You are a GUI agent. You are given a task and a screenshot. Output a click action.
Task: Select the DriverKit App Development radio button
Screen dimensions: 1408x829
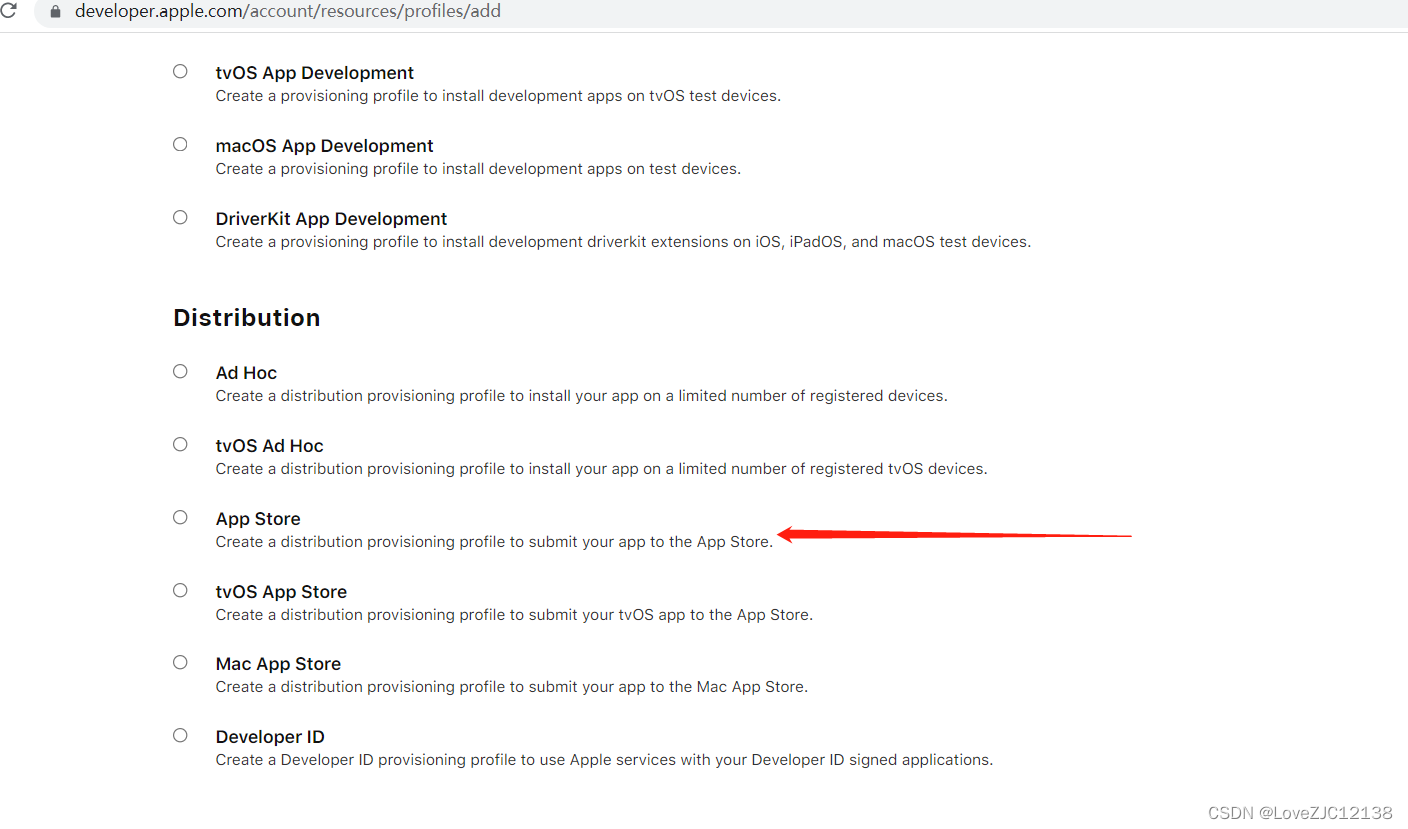tap(180, 217)
